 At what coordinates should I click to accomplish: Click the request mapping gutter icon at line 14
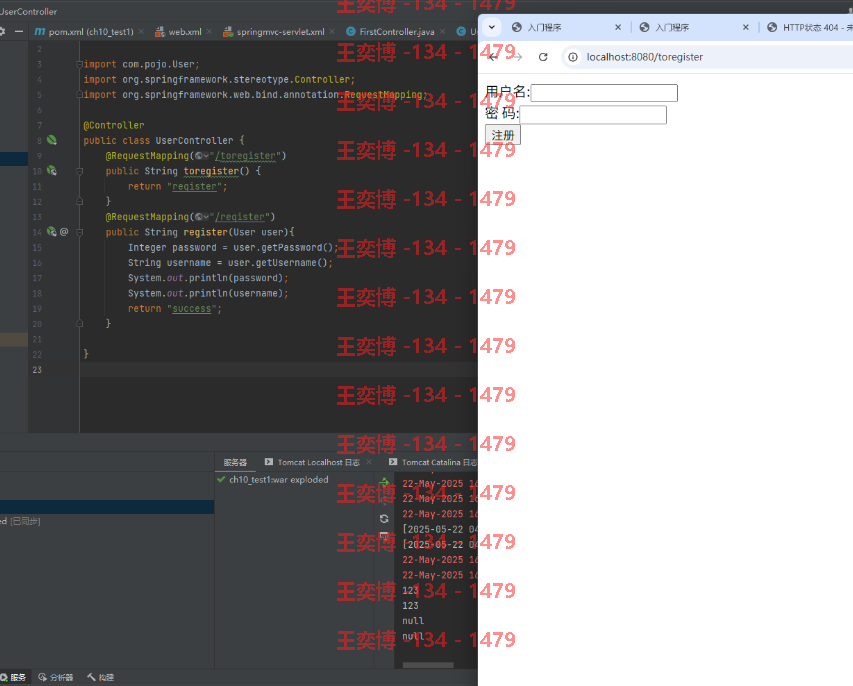52,231
